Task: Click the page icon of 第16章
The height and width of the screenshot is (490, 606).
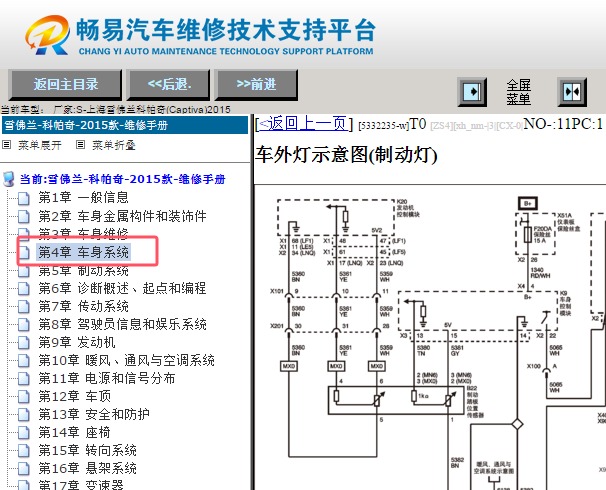Action: tap(24, 469)
